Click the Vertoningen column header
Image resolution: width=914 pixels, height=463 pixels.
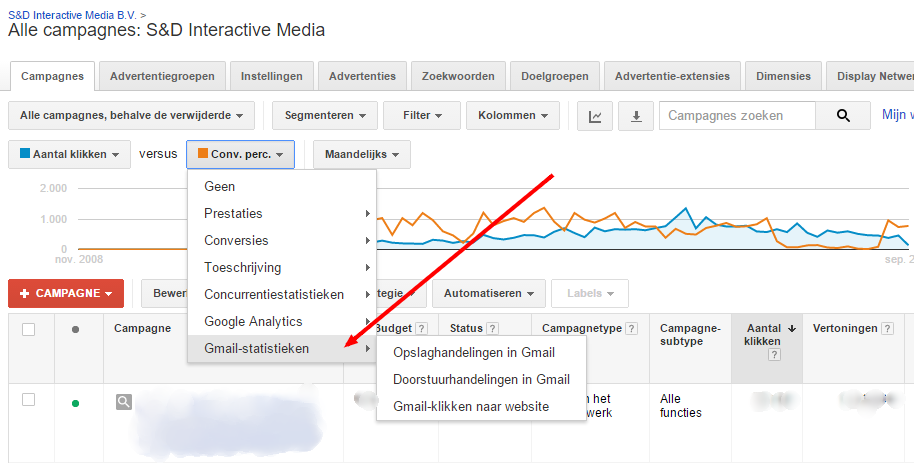click(845, 328)
